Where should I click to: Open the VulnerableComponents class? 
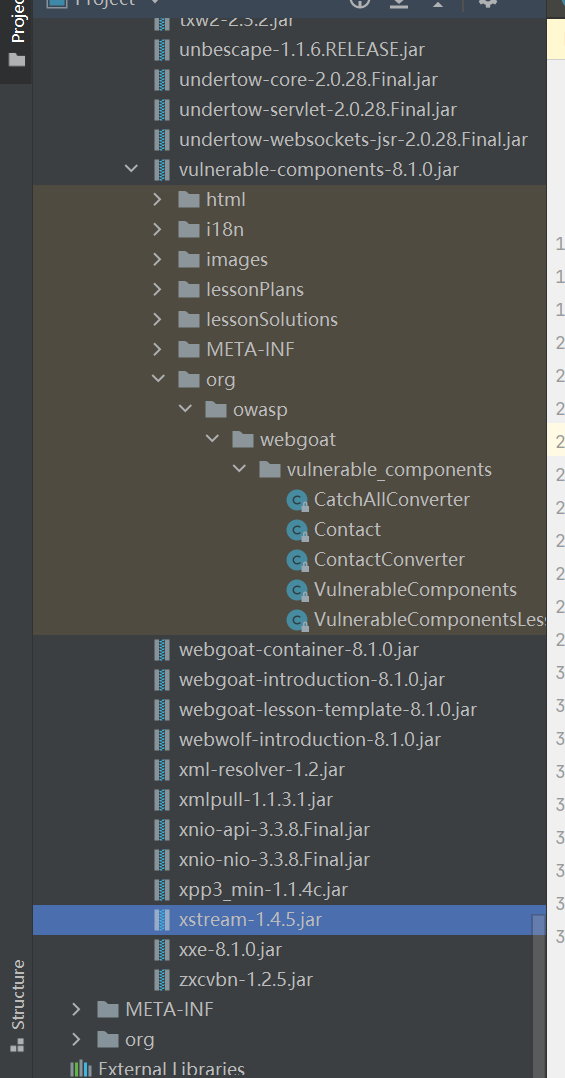pyautogui.click(x=415, y=590)
